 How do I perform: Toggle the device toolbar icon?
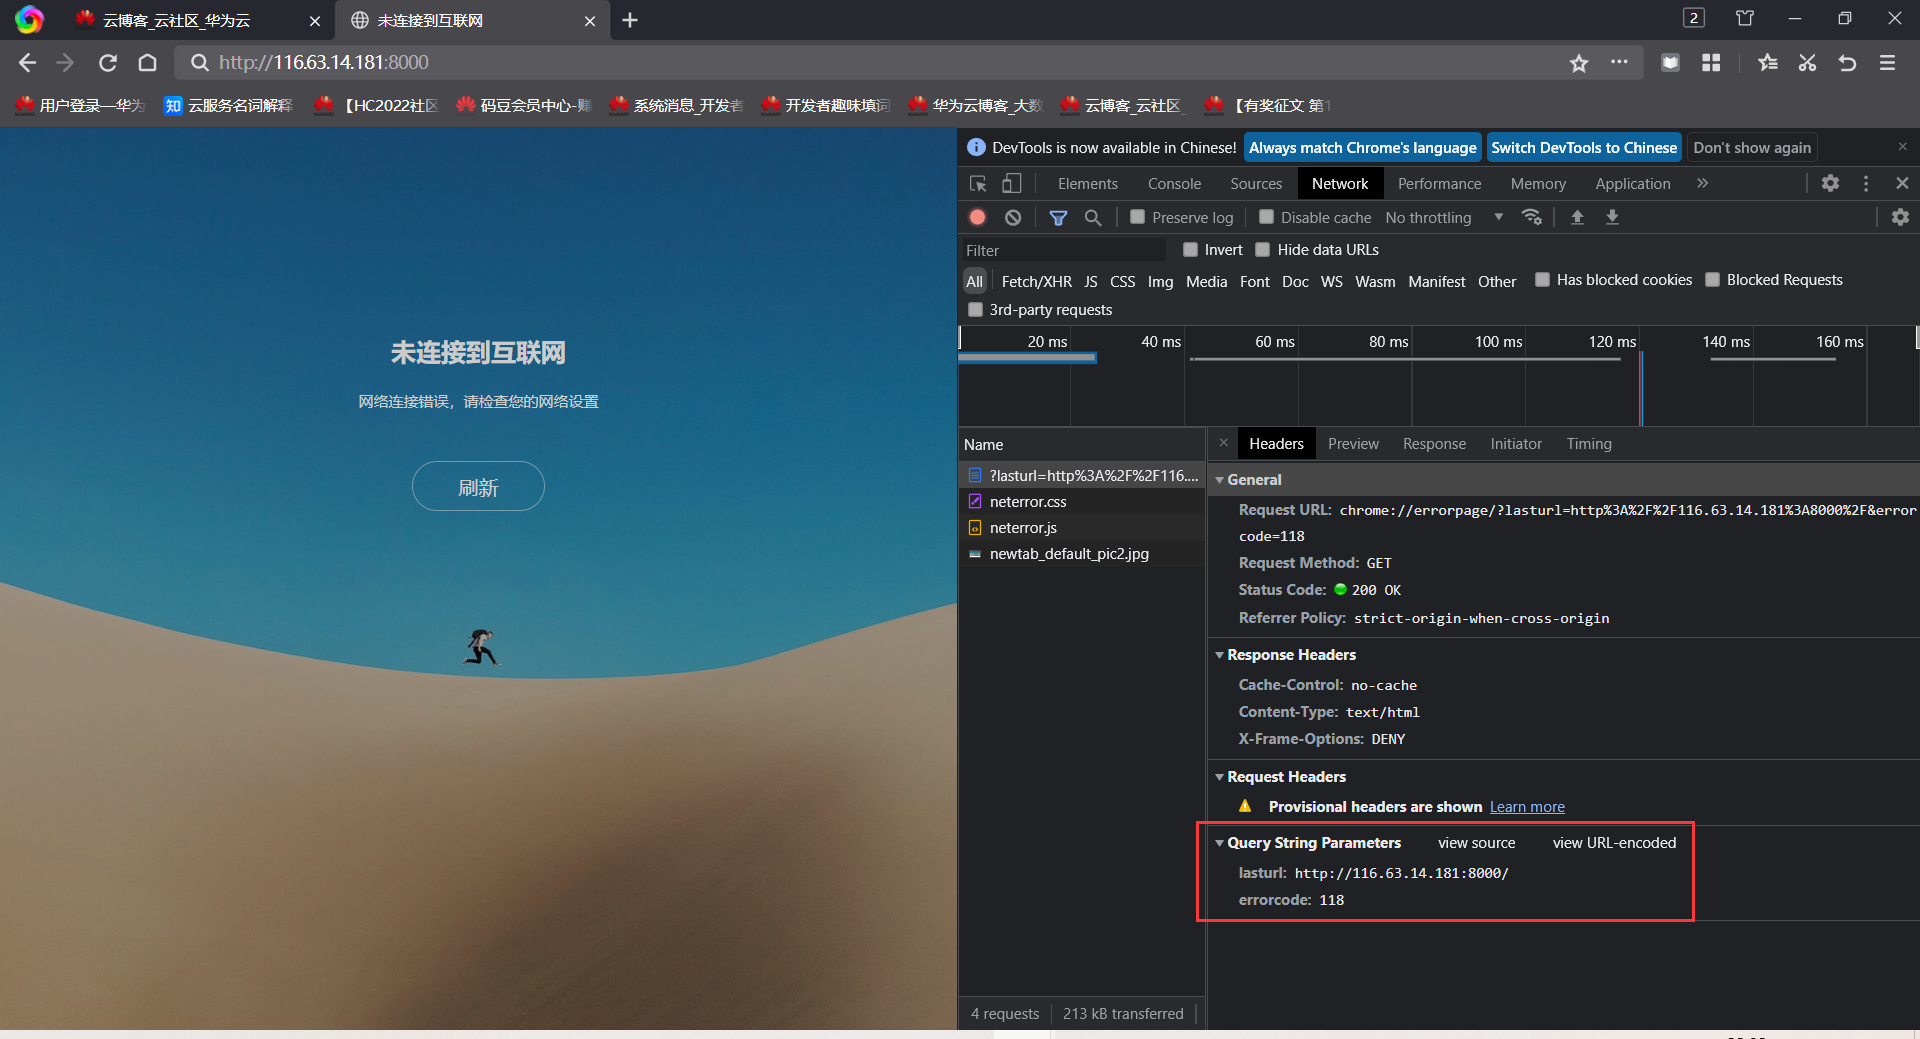1012,184
